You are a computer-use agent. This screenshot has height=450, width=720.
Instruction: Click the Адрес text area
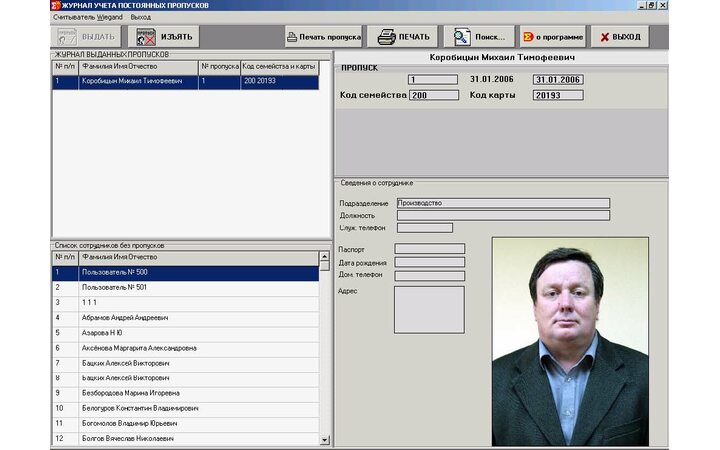[x=429, y=310]
